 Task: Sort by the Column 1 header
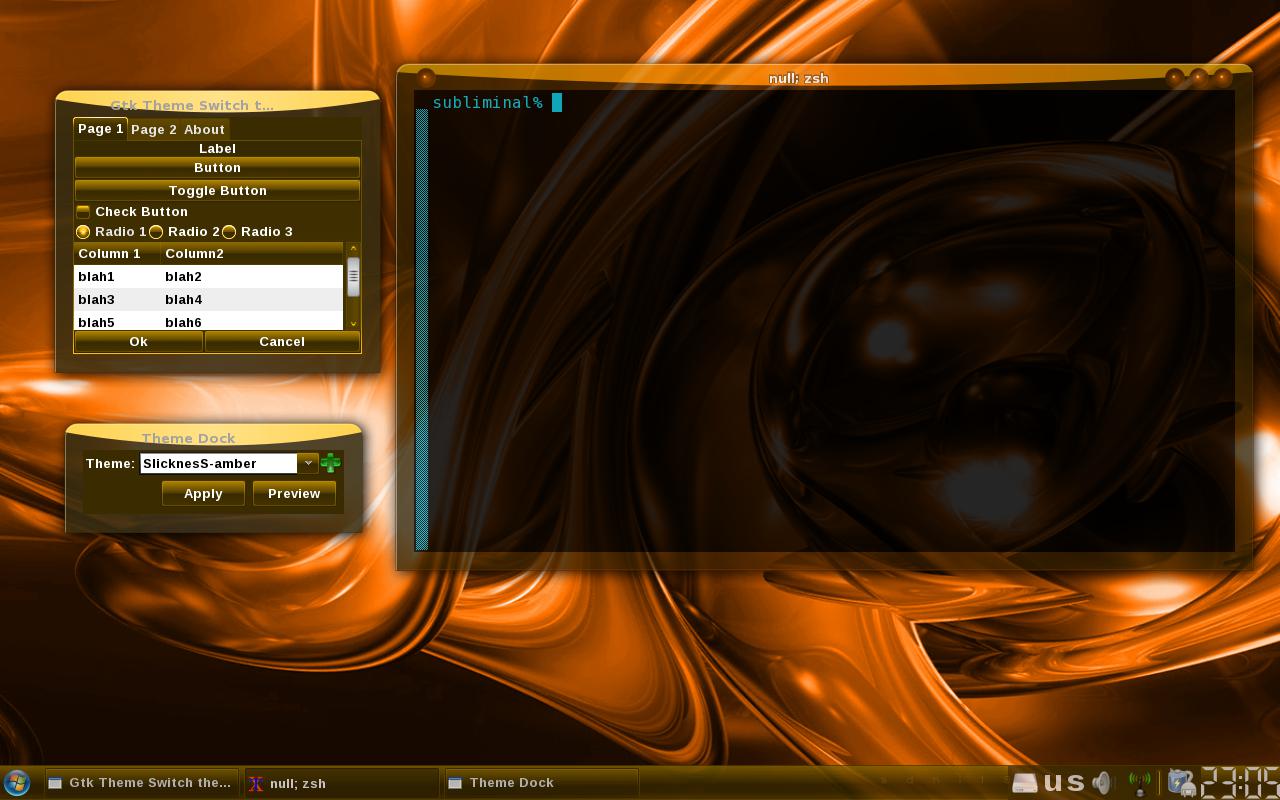click(117, 254)
